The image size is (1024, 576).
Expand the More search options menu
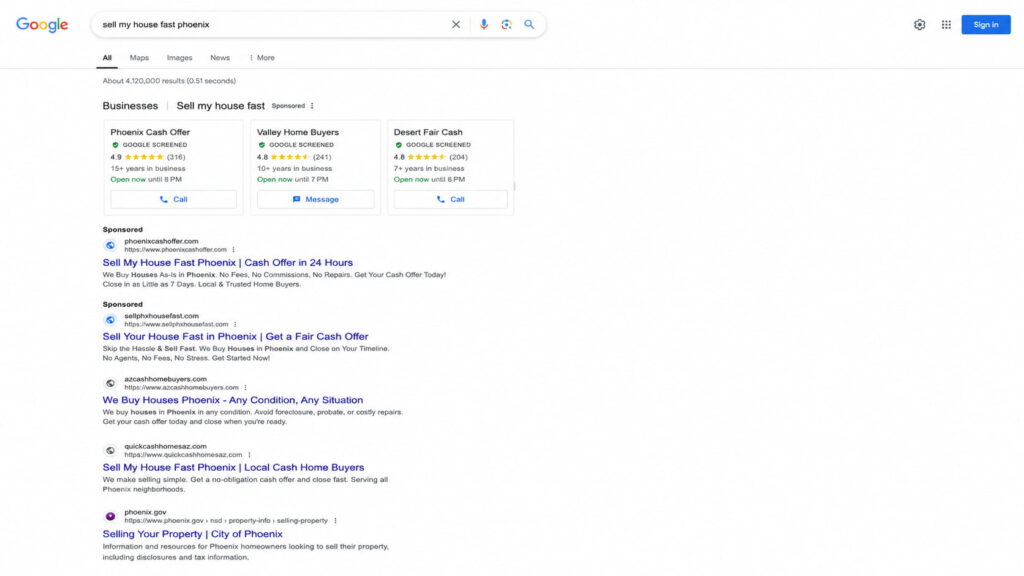click(262, 58)
